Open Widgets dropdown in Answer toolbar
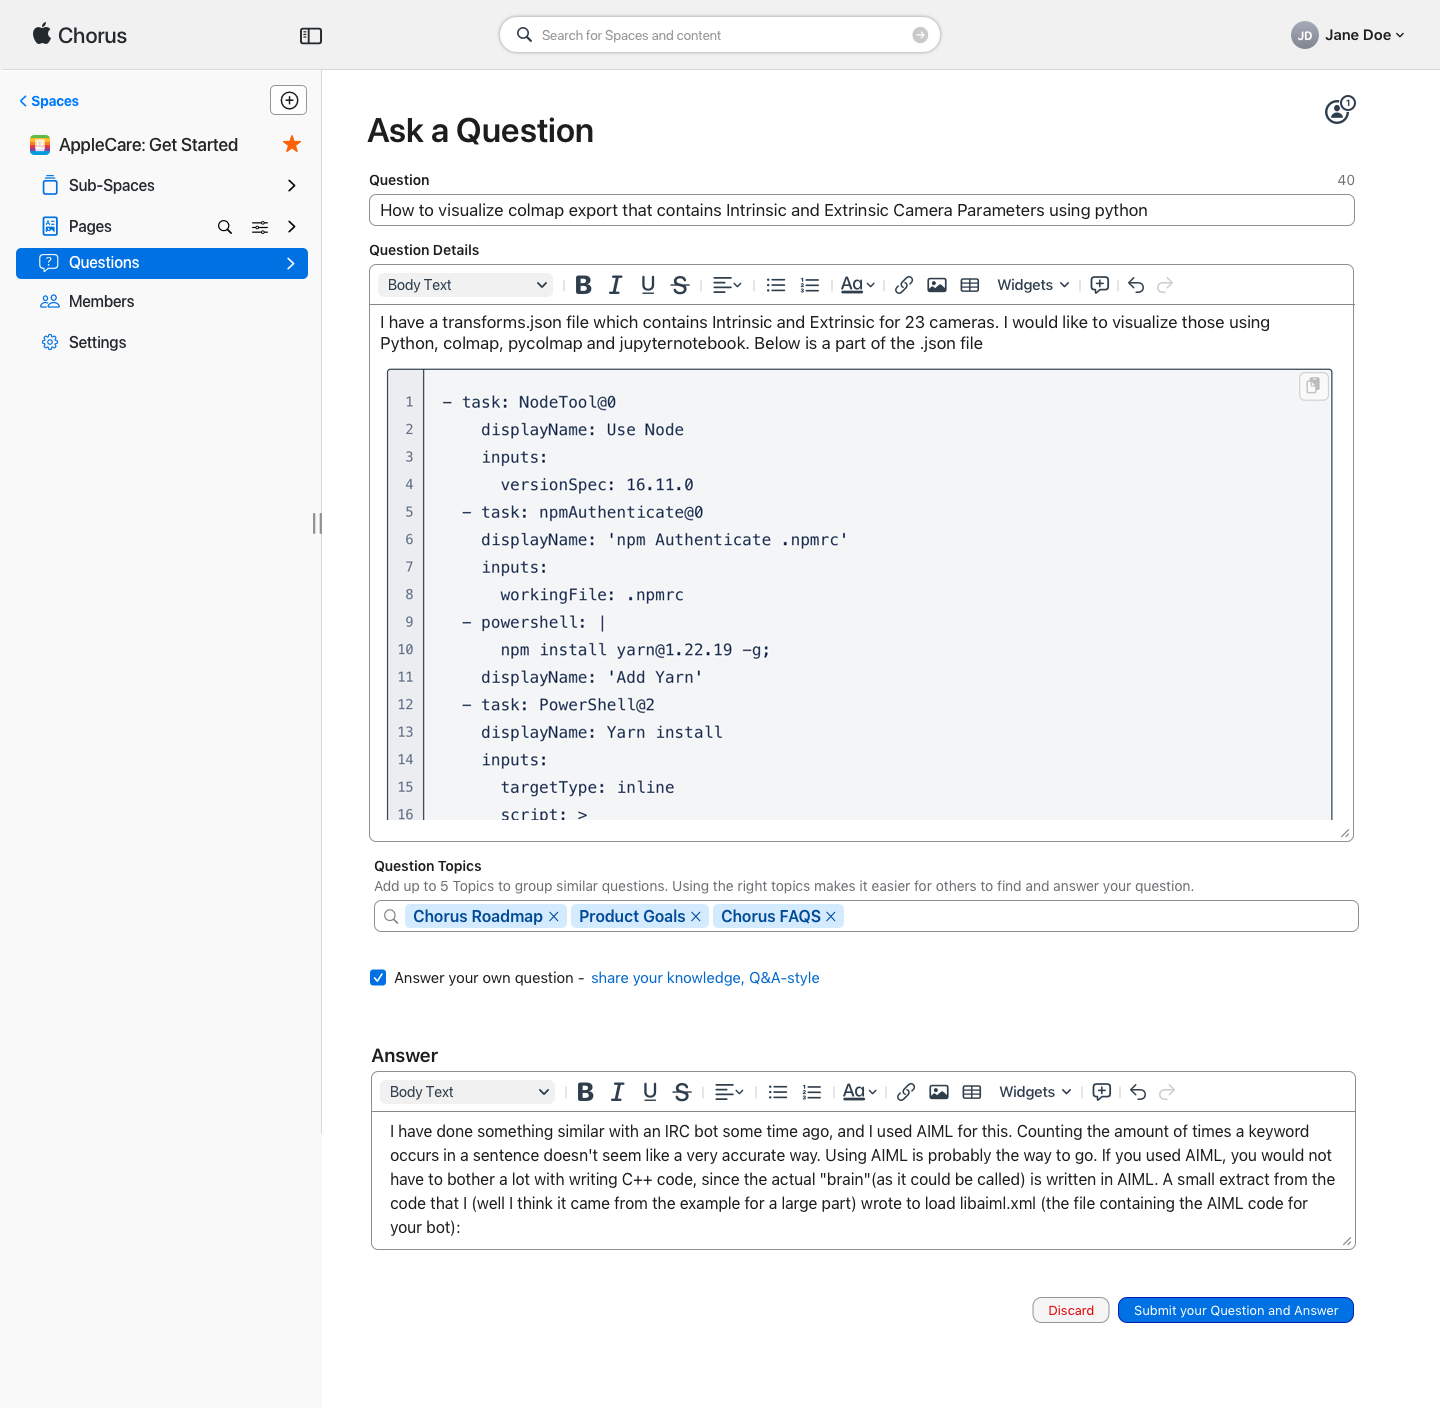 [1035, 1092]
